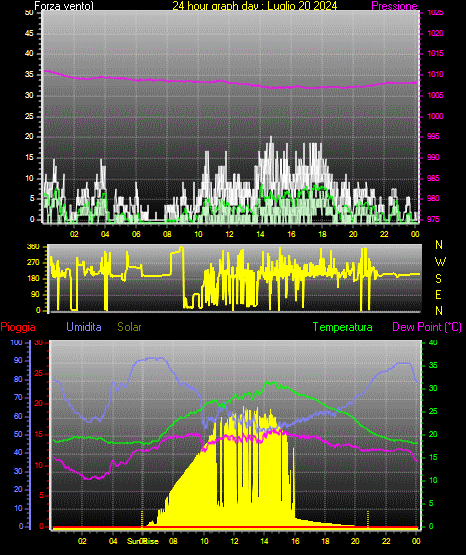The image size is (466, 555).
Task: Click '30' on the green temperature axis
Action: pos(433,388)
